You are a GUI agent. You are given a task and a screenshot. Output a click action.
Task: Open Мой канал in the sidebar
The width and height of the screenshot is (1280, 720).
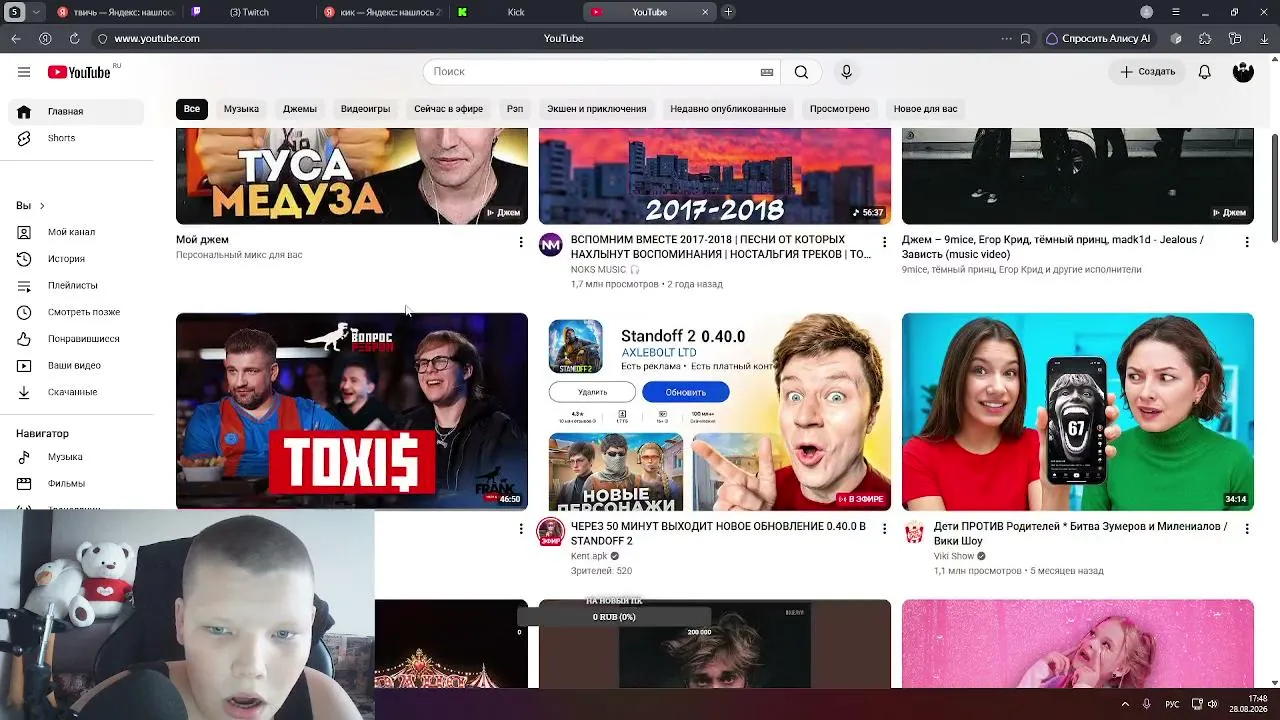click(x=71, y=232)
